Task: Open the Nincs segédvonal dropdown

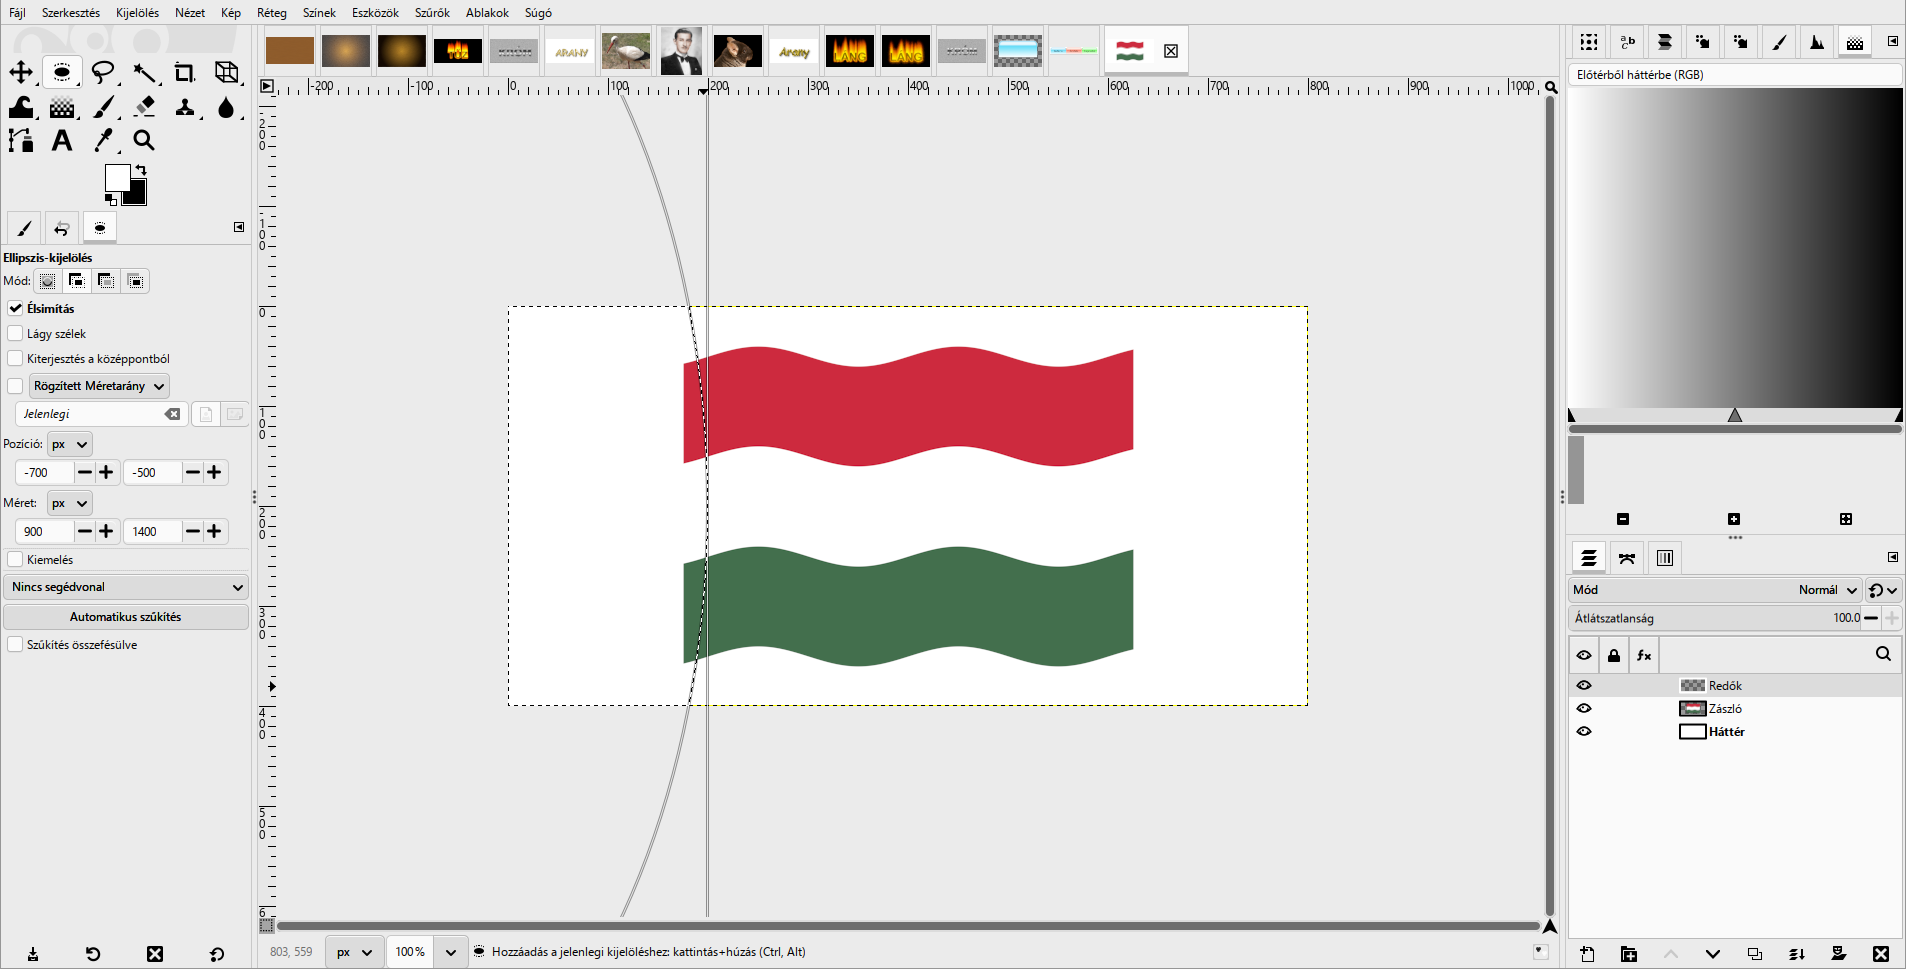Action: point(126,587)
